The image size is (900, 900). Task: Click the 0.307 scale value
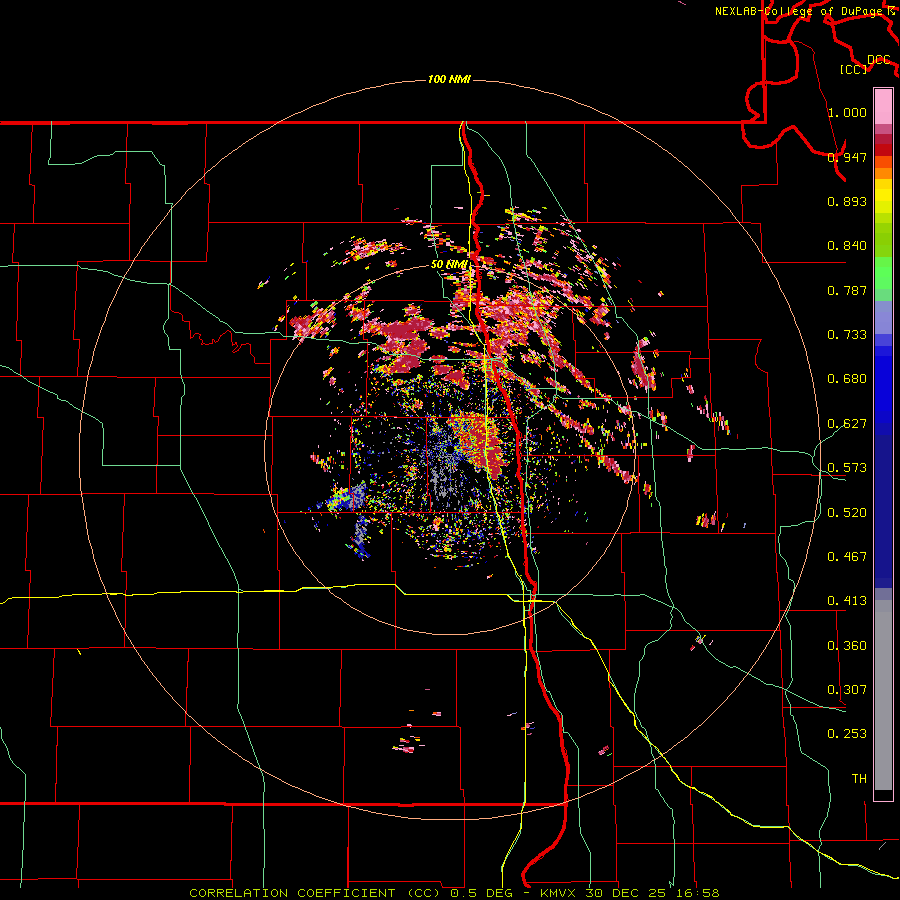(x=847, y=690)
